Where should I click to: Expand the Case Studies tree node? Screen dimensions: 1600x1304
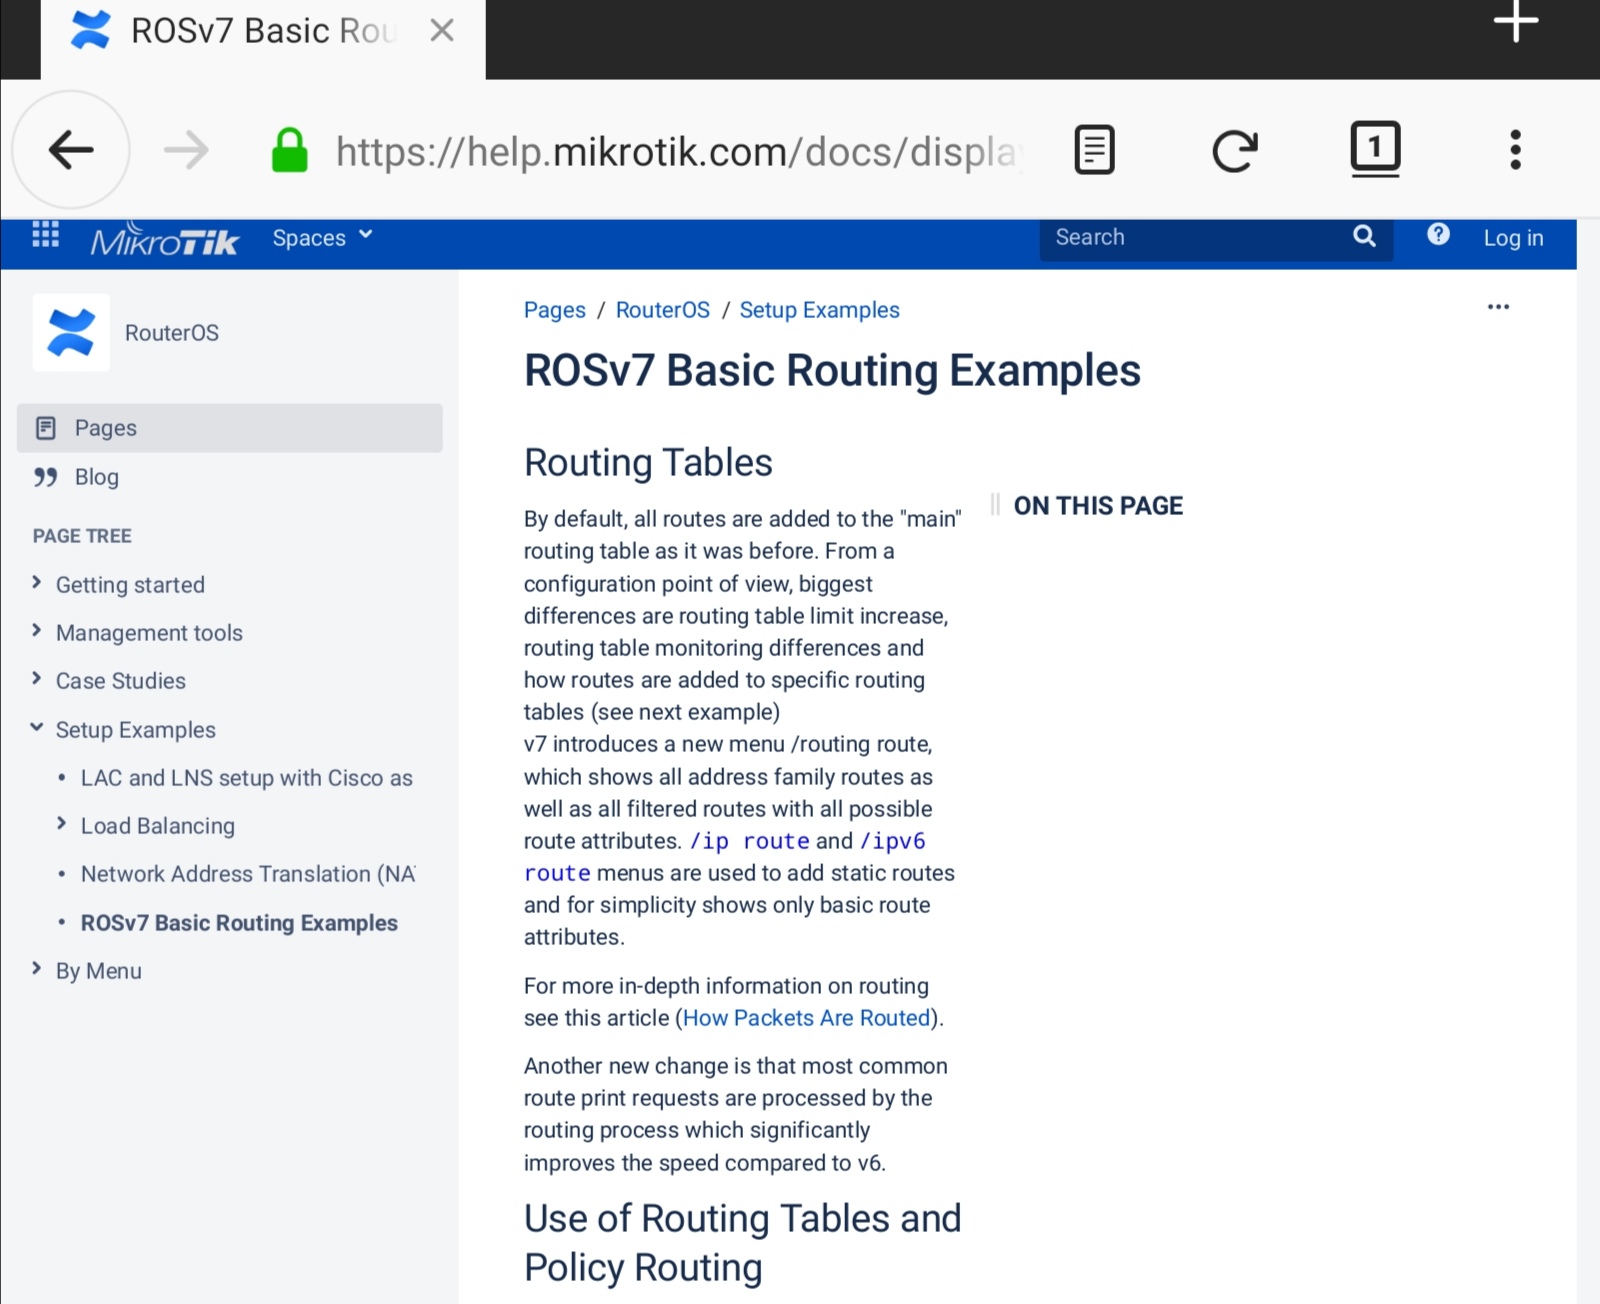pos(37,679)
